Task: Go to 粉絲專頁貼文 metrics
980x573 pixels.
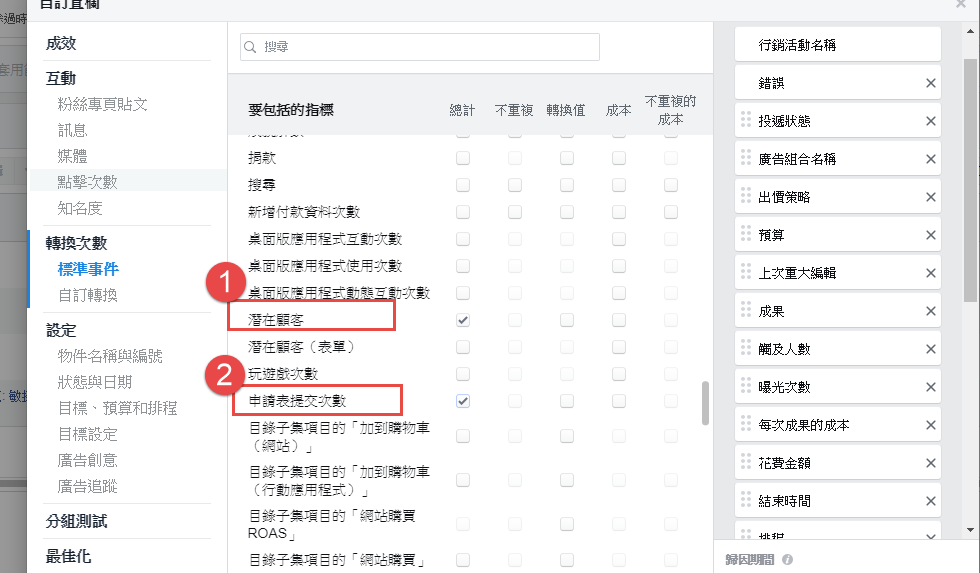Action: (103, 104)
